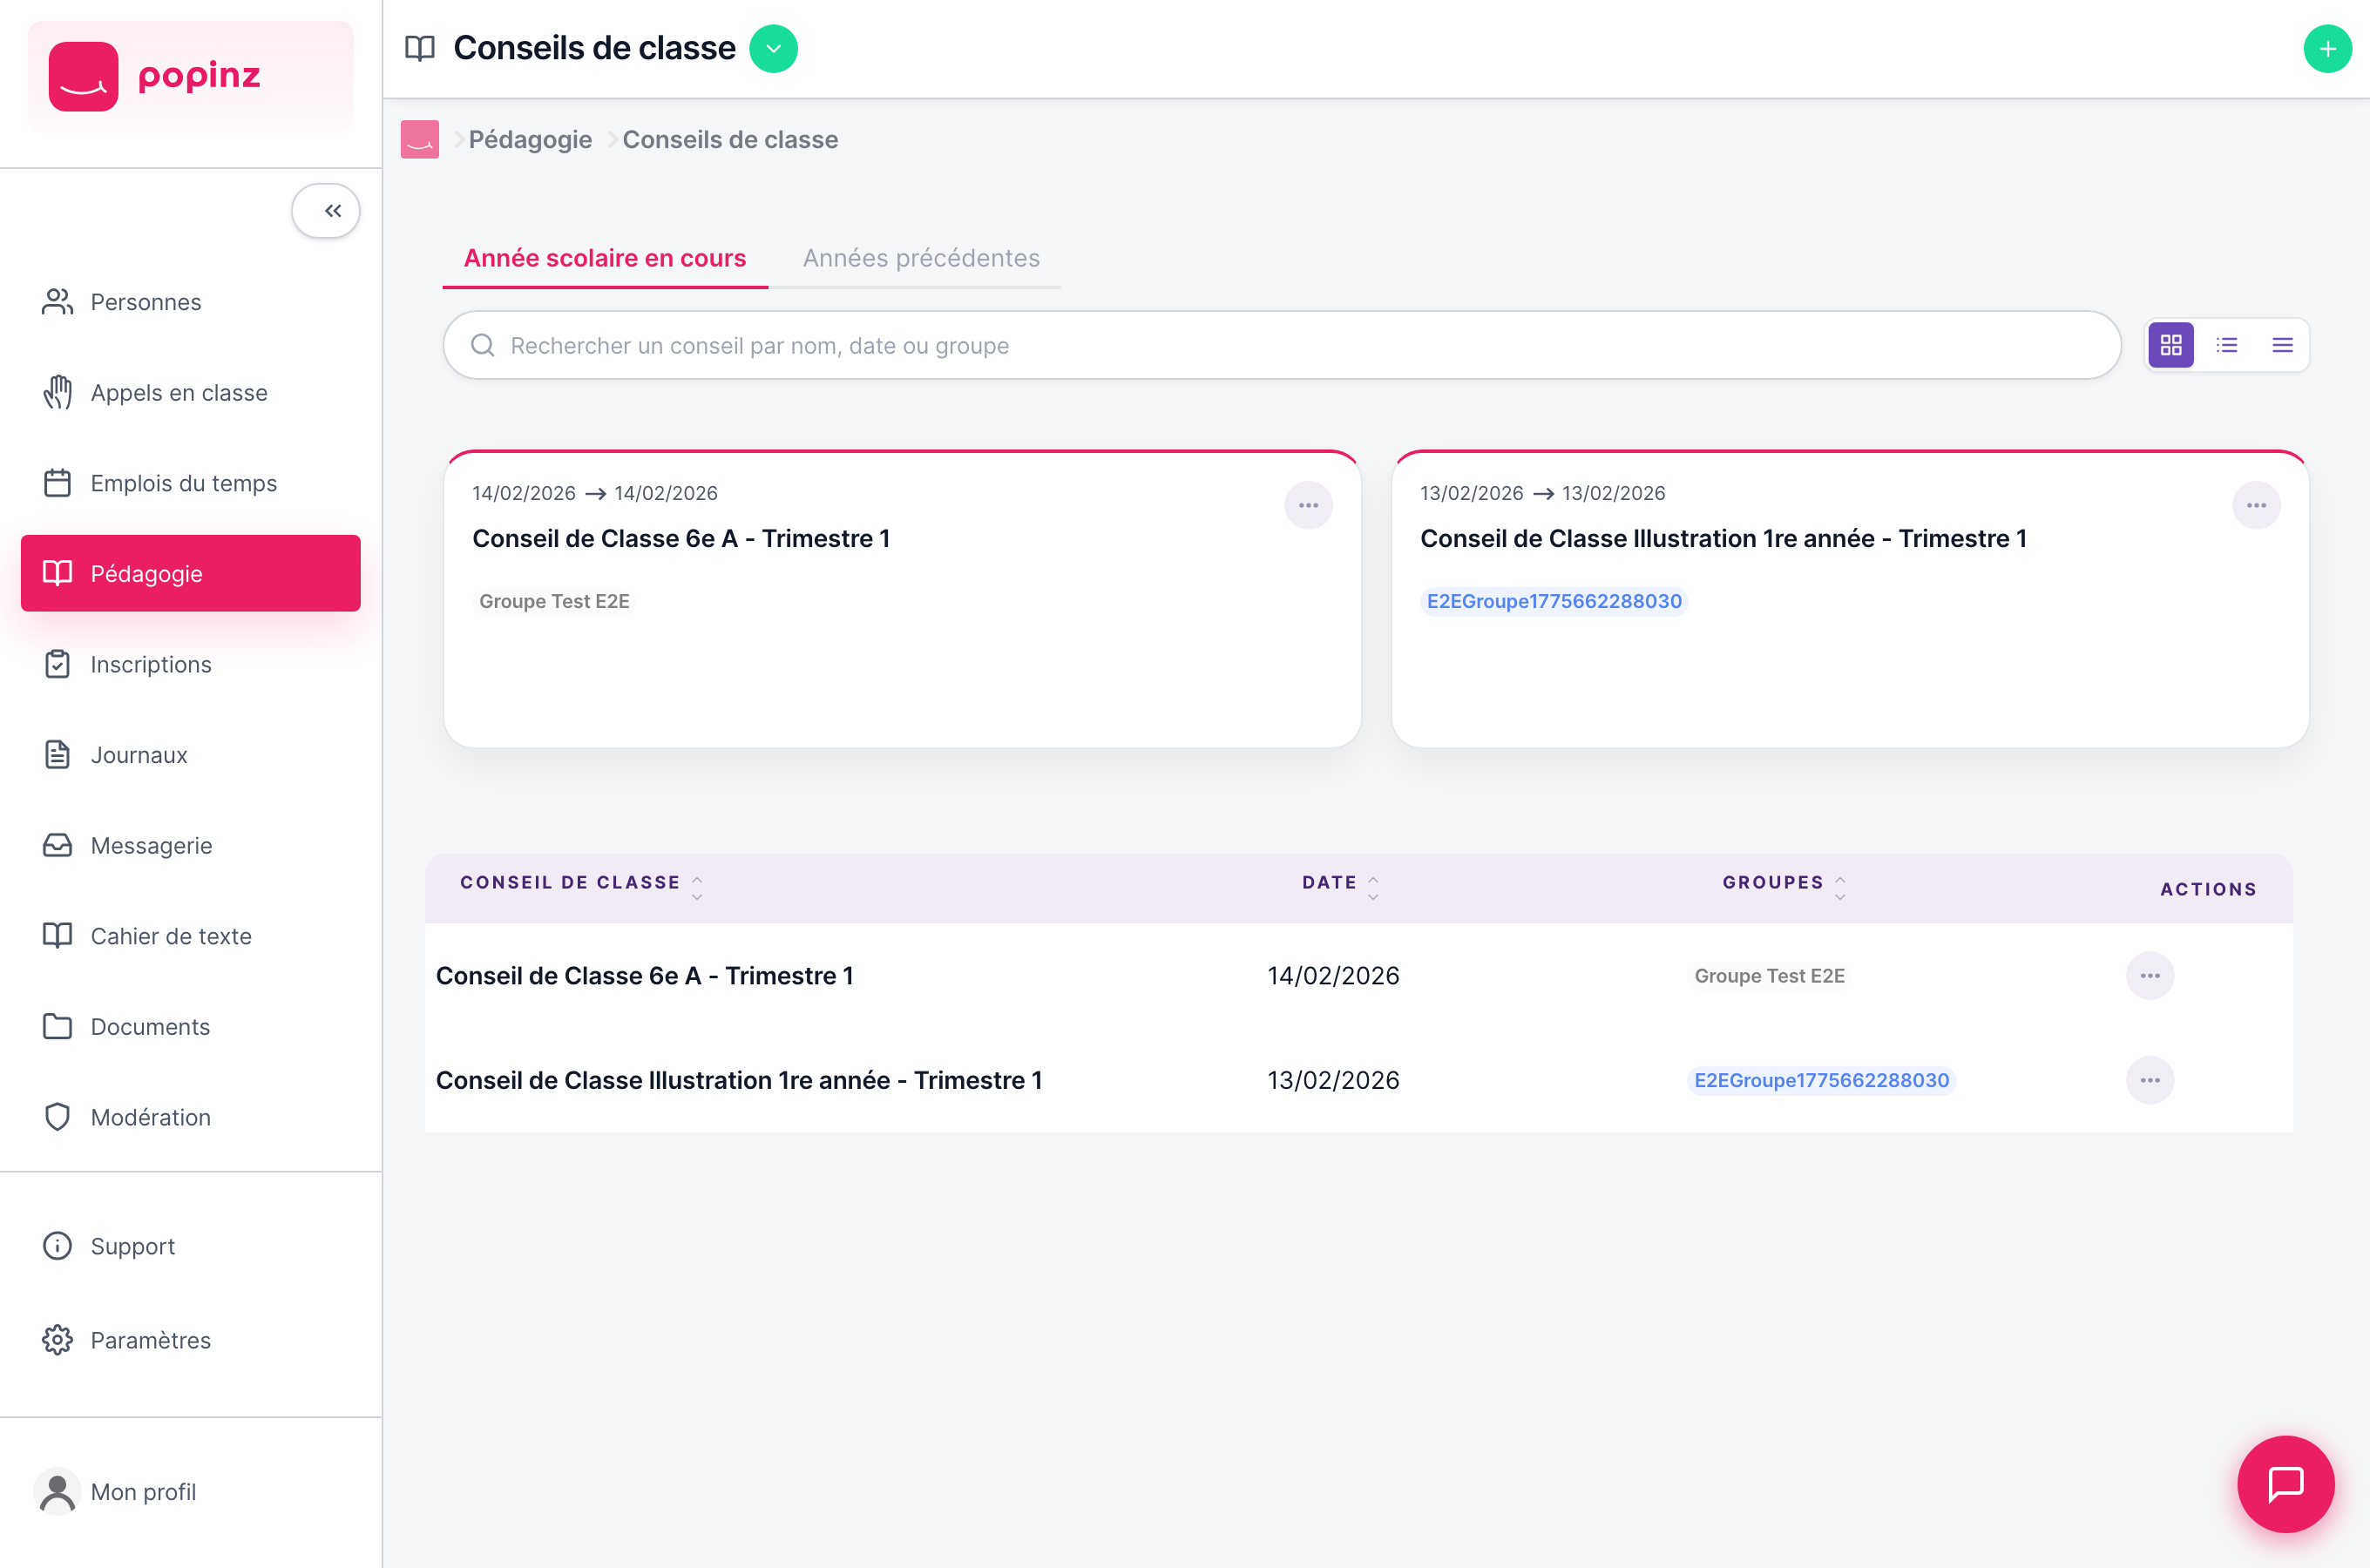Click E2EGroupe1775662288030 tag on card
The image size is (2370, 1568).
tap(1554, 601)
